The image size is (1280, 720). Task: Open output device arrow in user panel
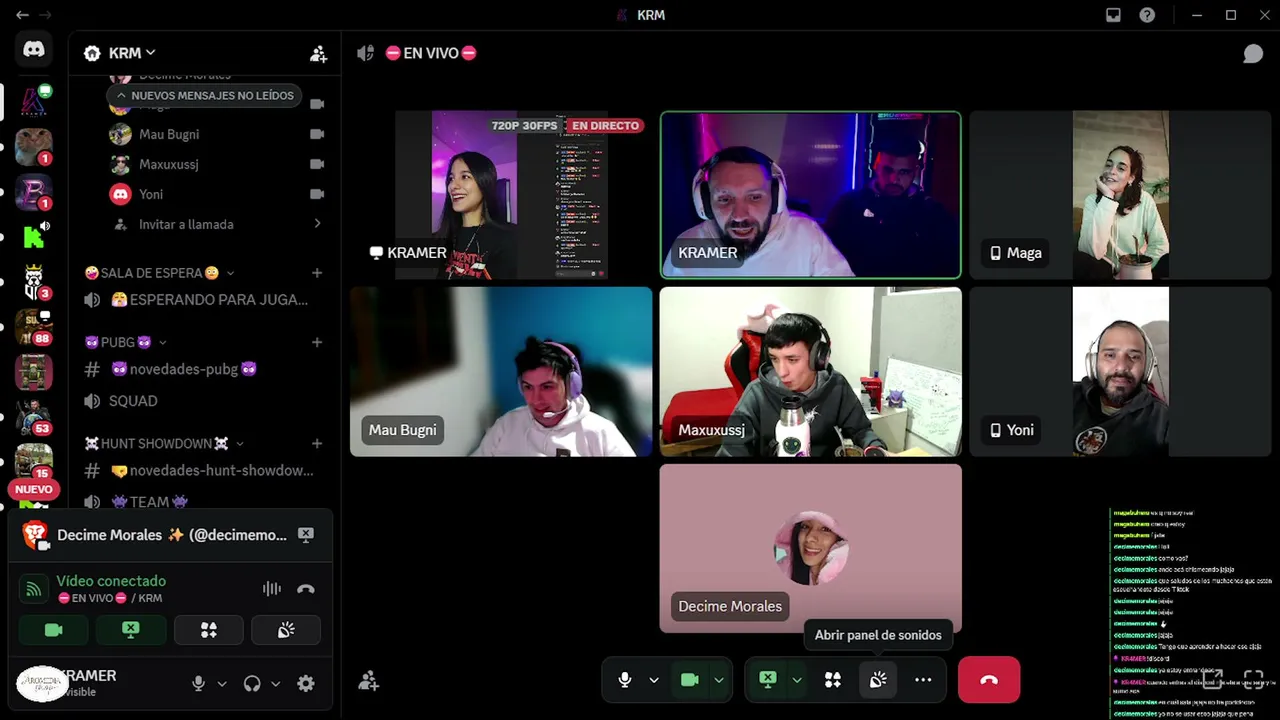click(275, 684)
